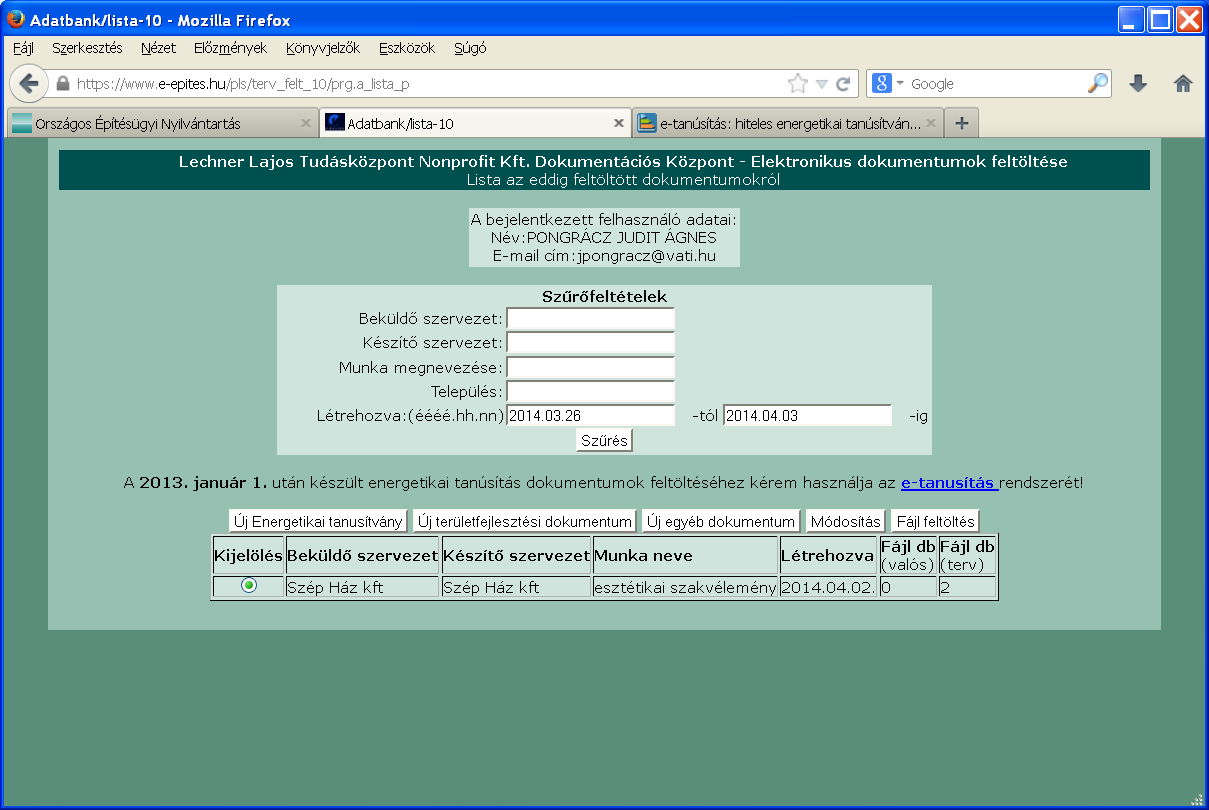Screen dimensions: 1209x810
Task: Click the 'Fájl db (terv)' column header
Action: [x=967, y=555]
